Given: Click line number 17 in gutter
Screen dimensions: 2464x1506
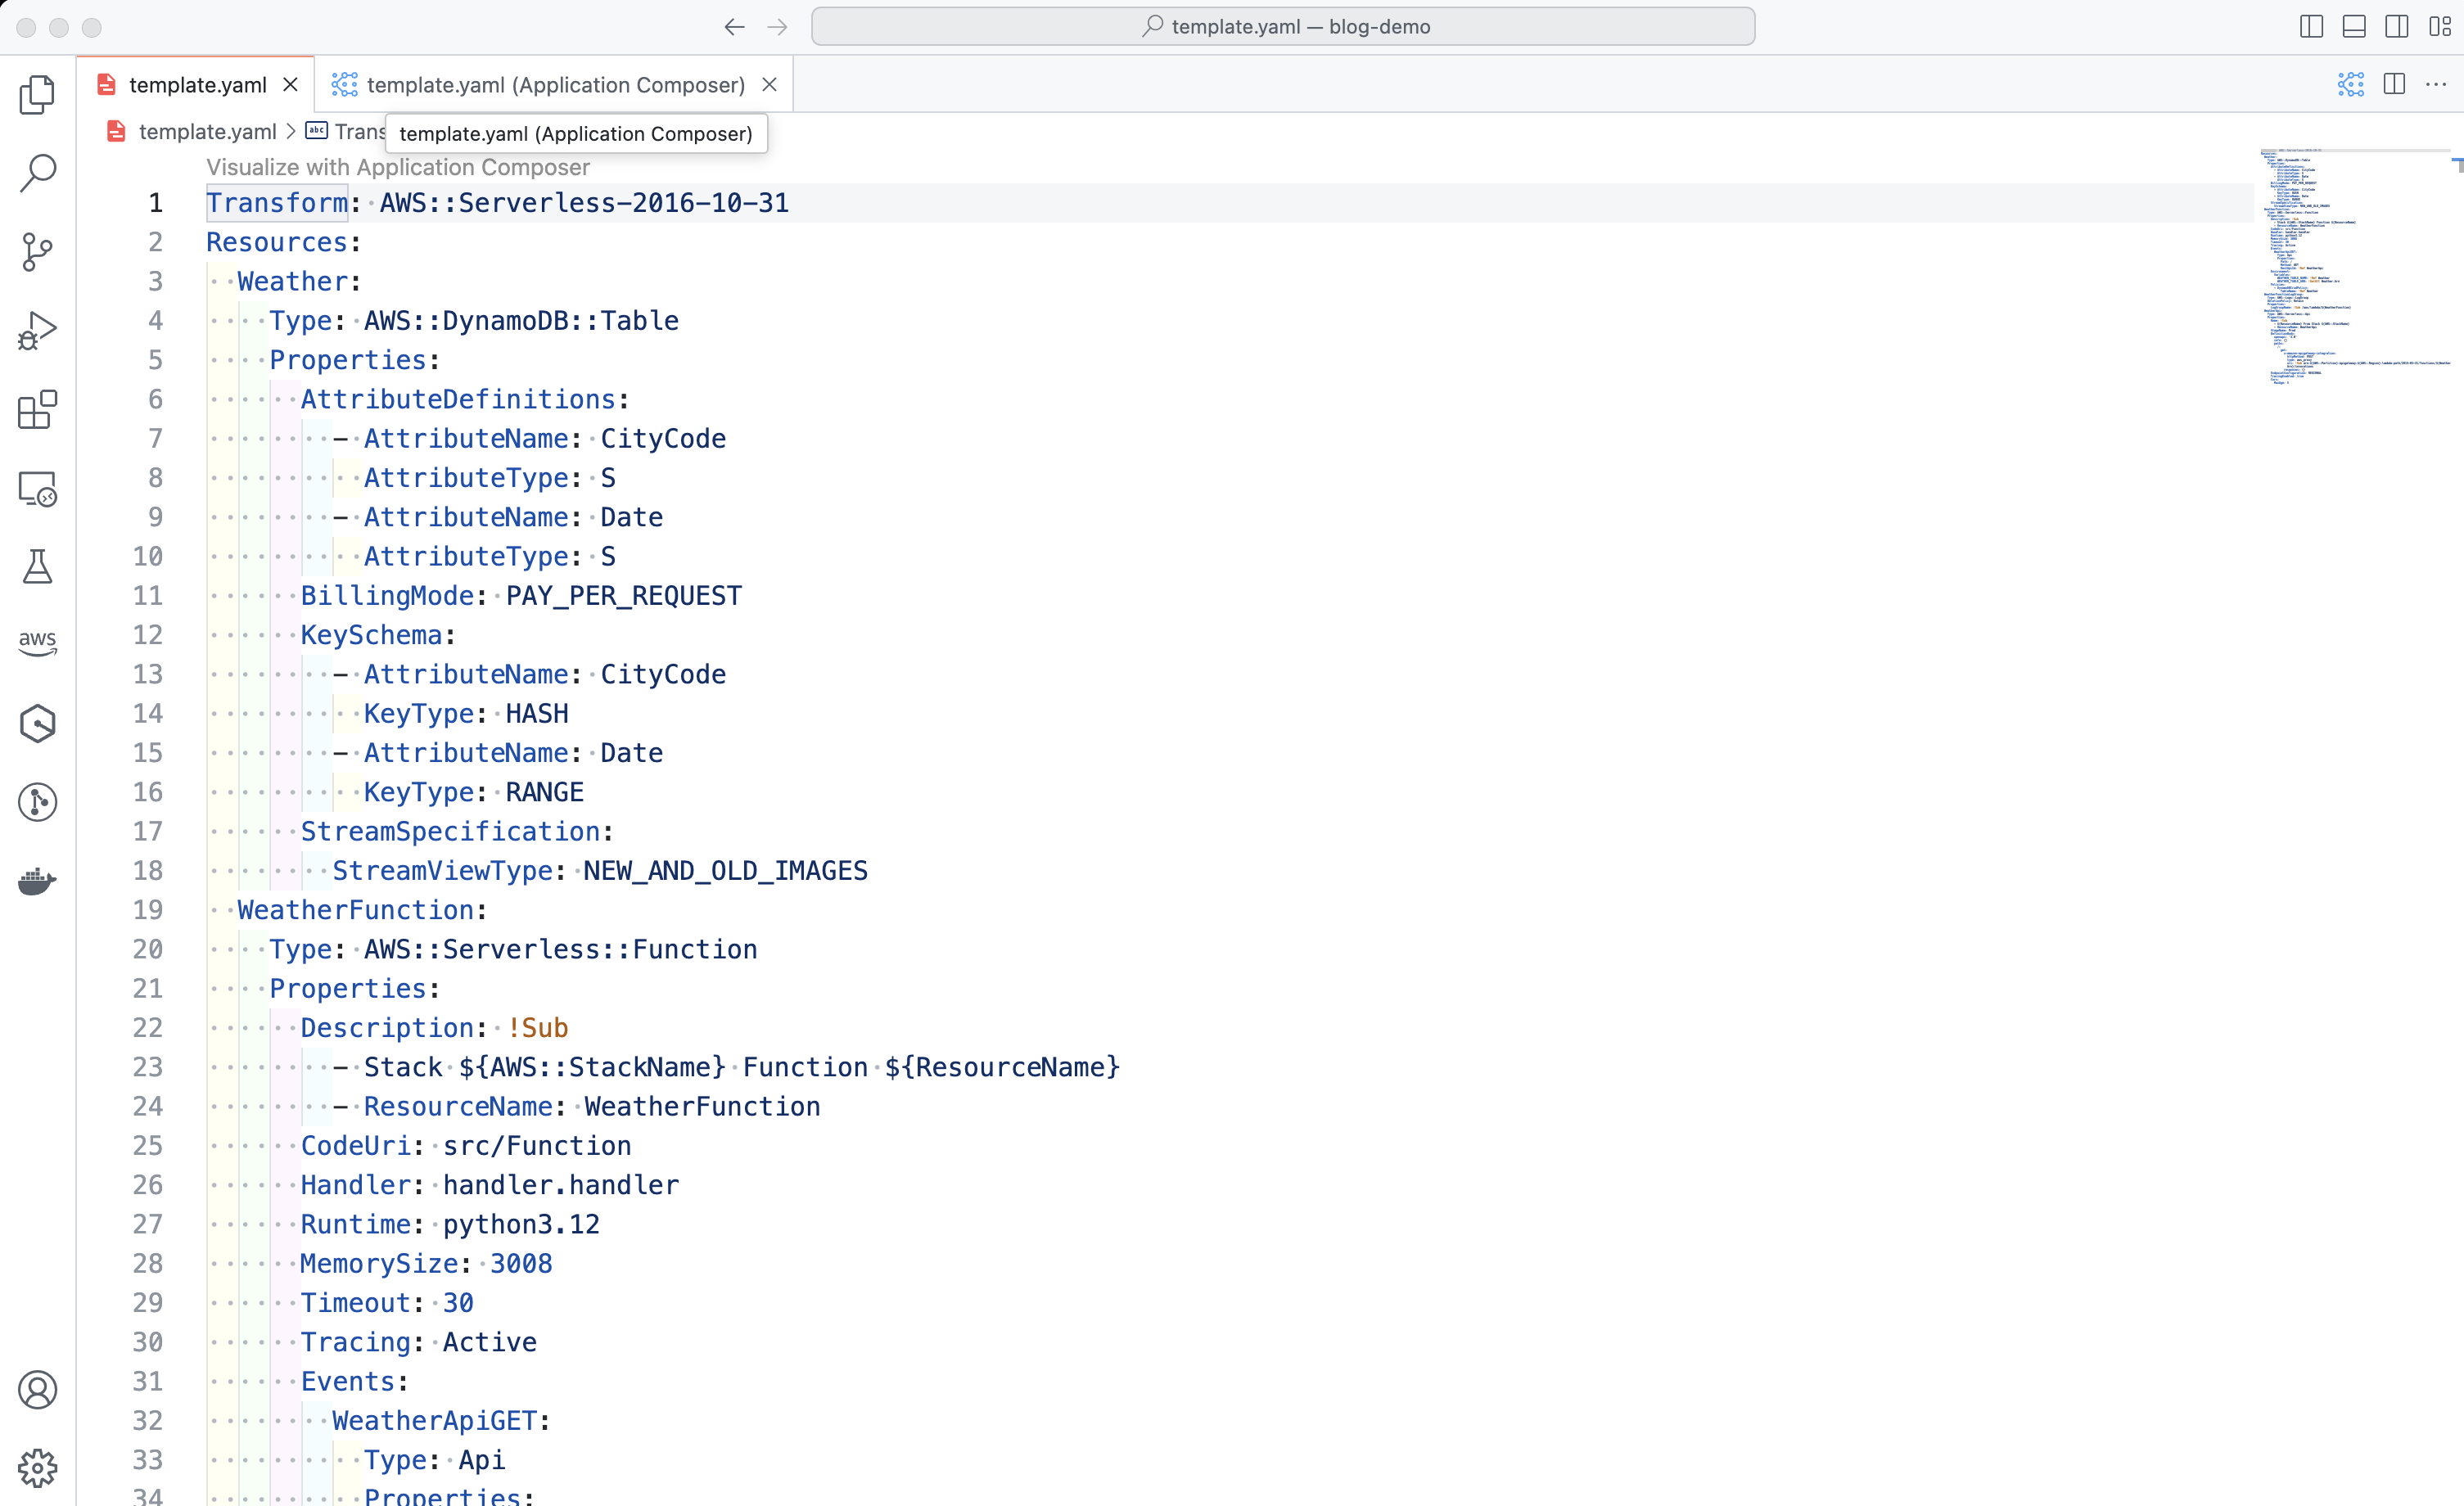Looking at the screenshot, I should tap(148, 831).
